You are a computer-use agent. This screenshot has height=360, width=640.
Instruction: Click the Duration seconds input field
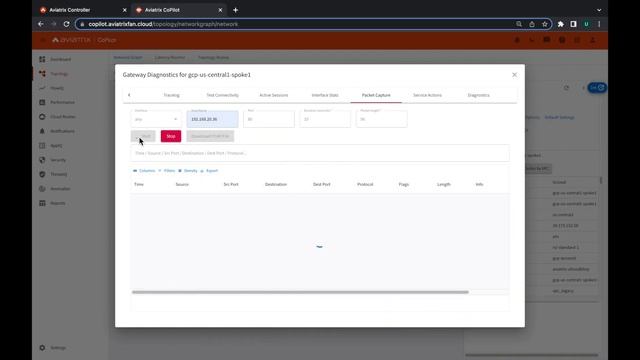pyautogui.click(x=325, y=119)
